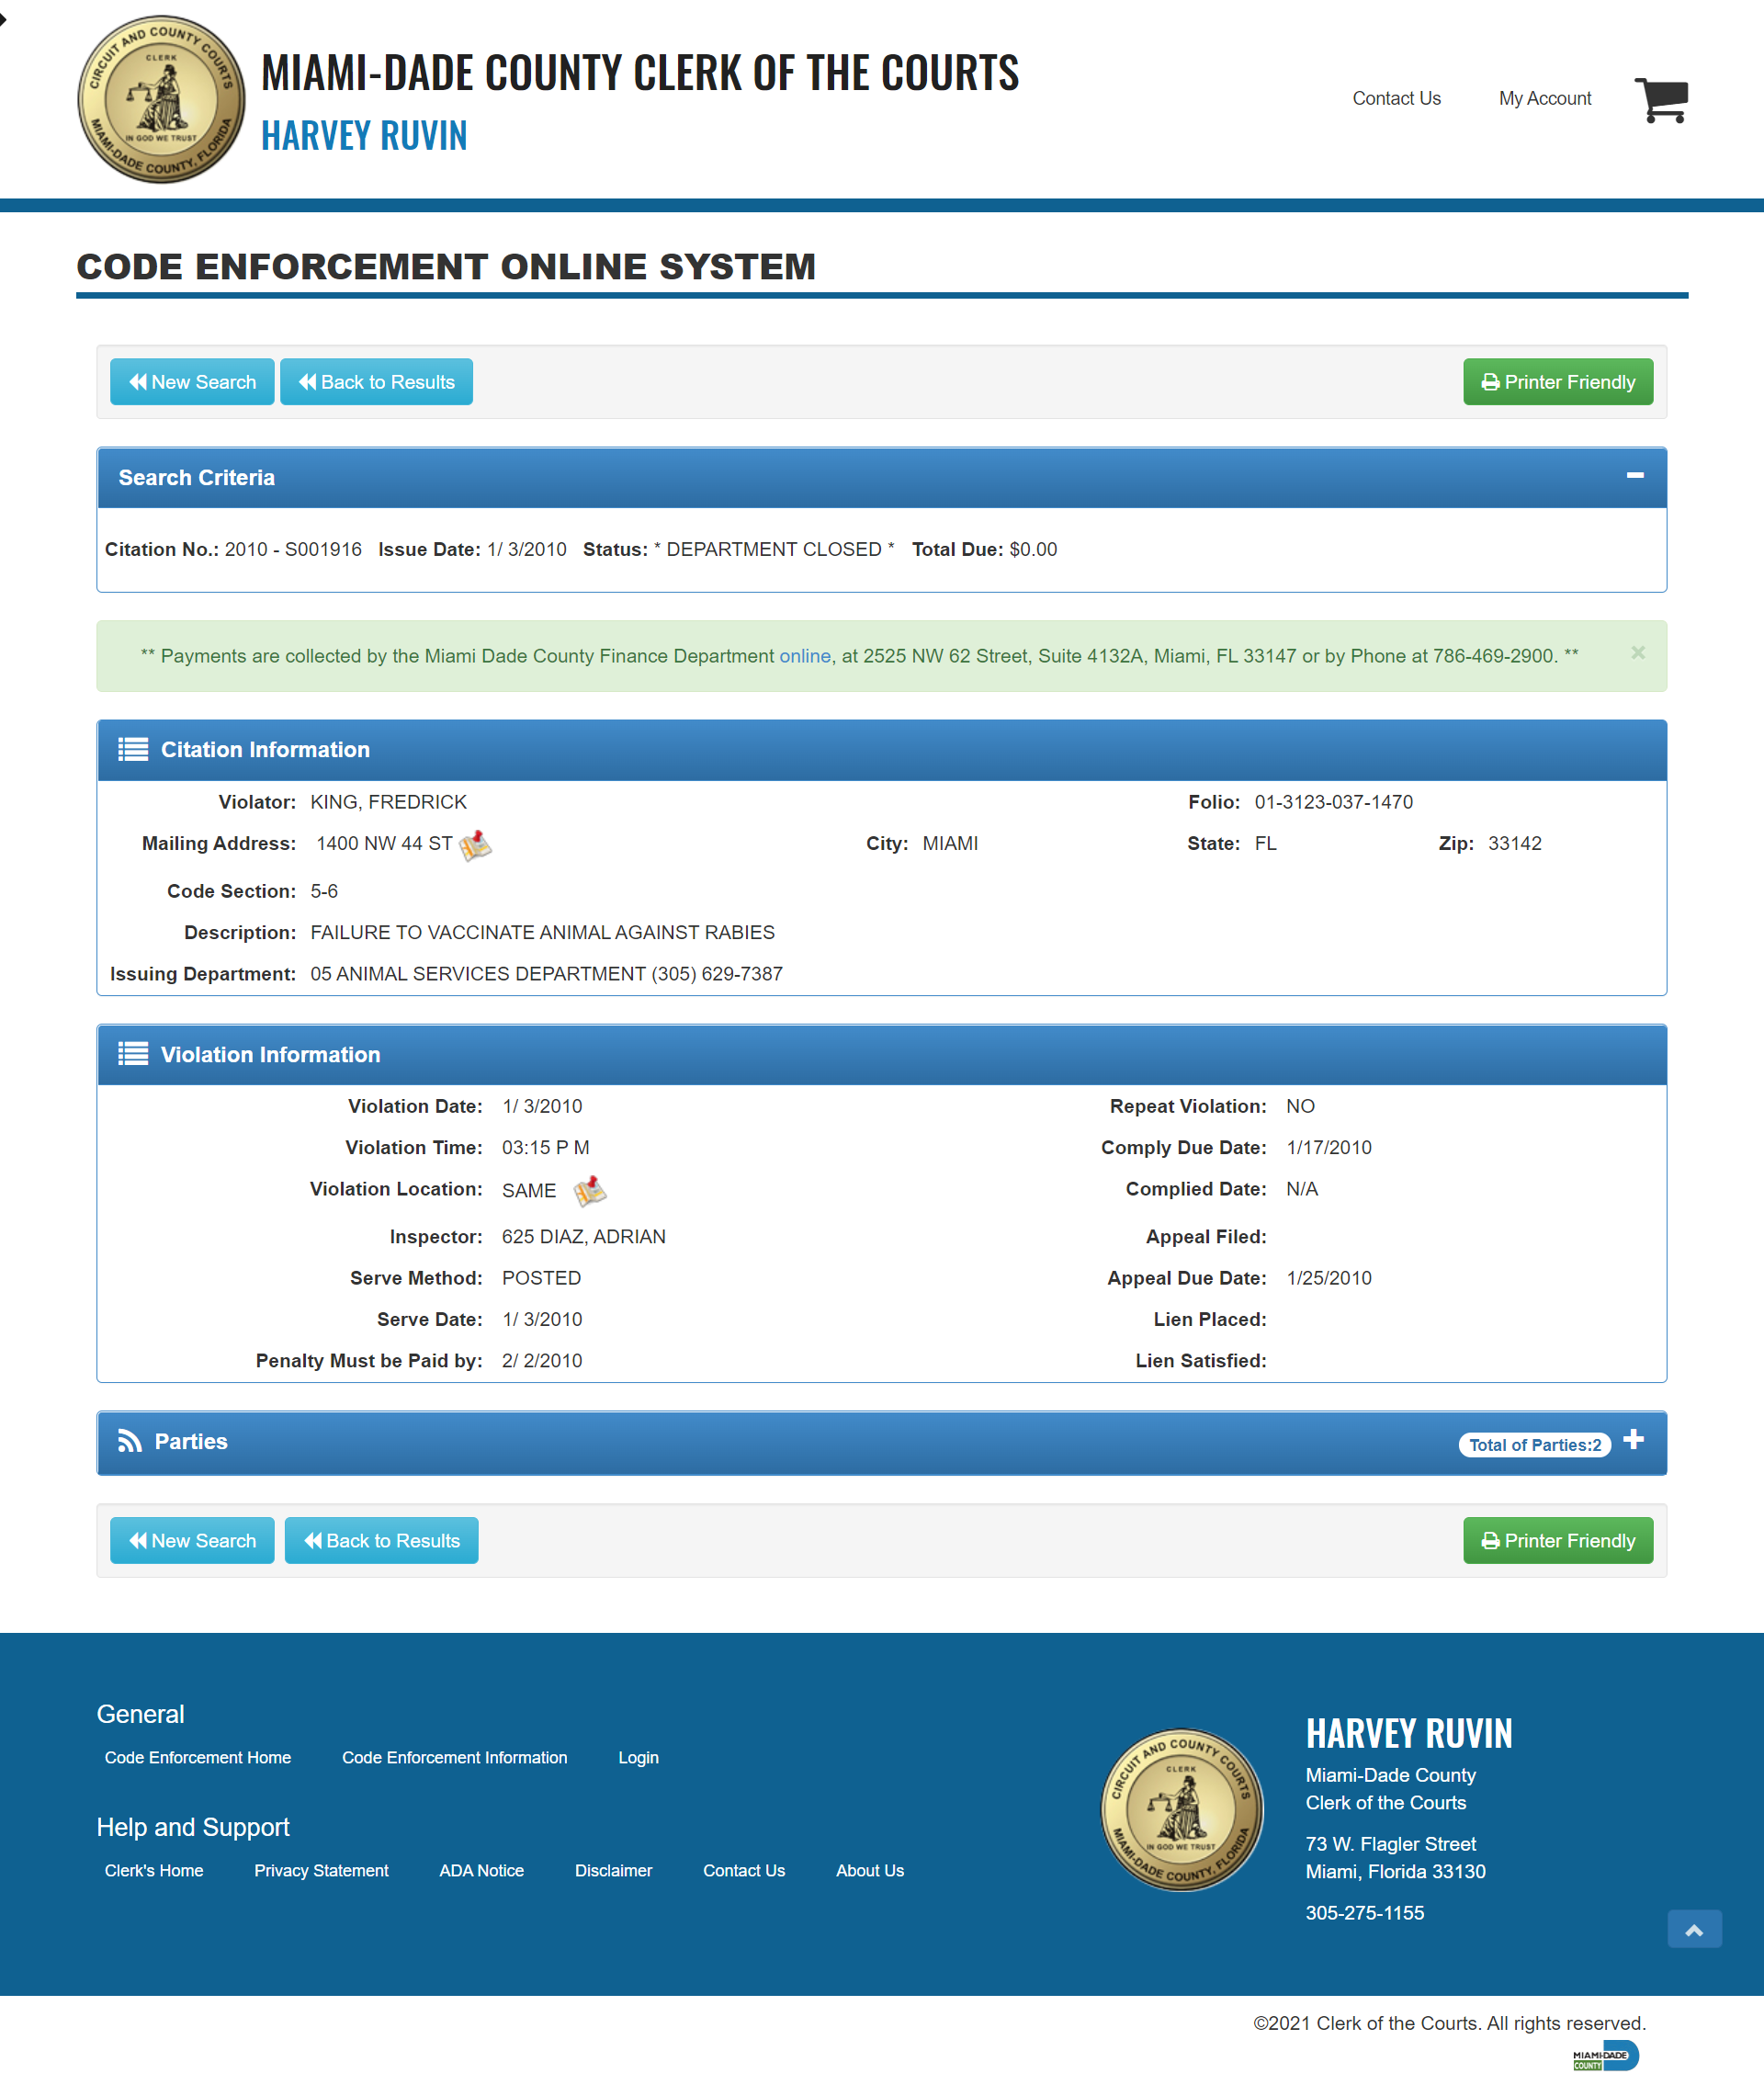Click the Violation Information panel title
This screenshot has height=2085, width=1764.
pos(271,1055)
